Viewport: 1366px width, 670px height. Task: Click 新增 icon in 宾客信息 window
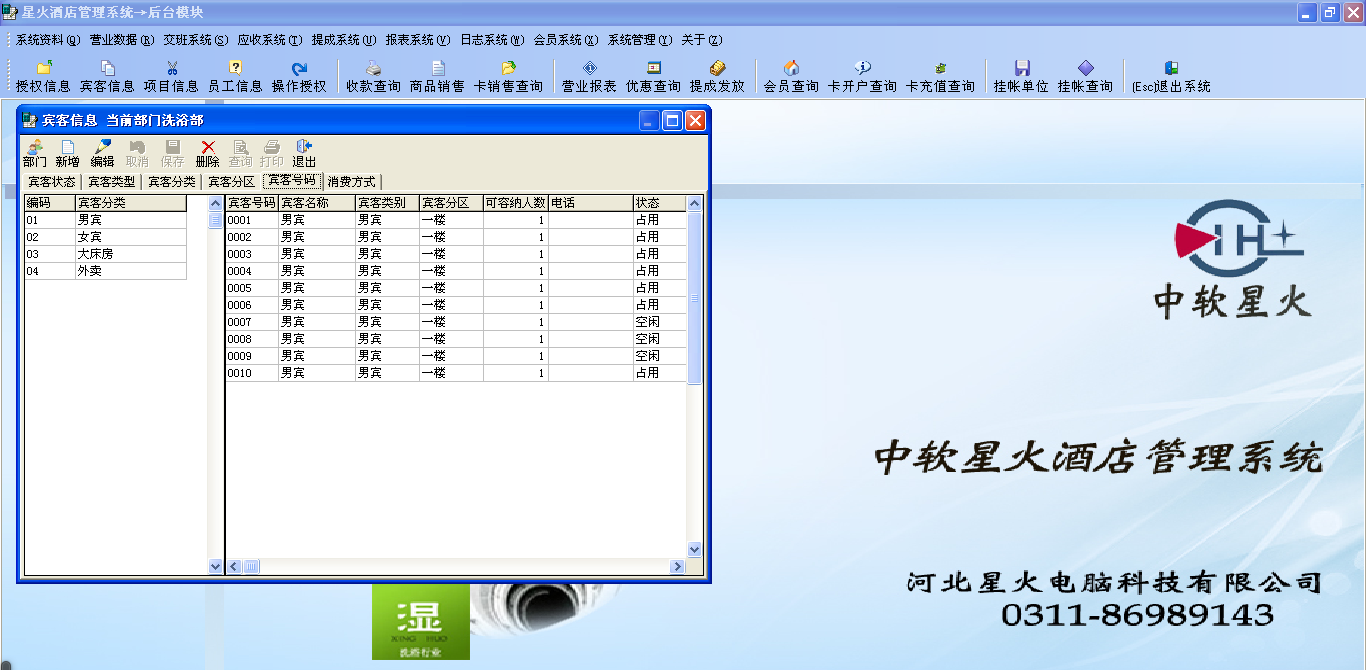pos(67,153)
